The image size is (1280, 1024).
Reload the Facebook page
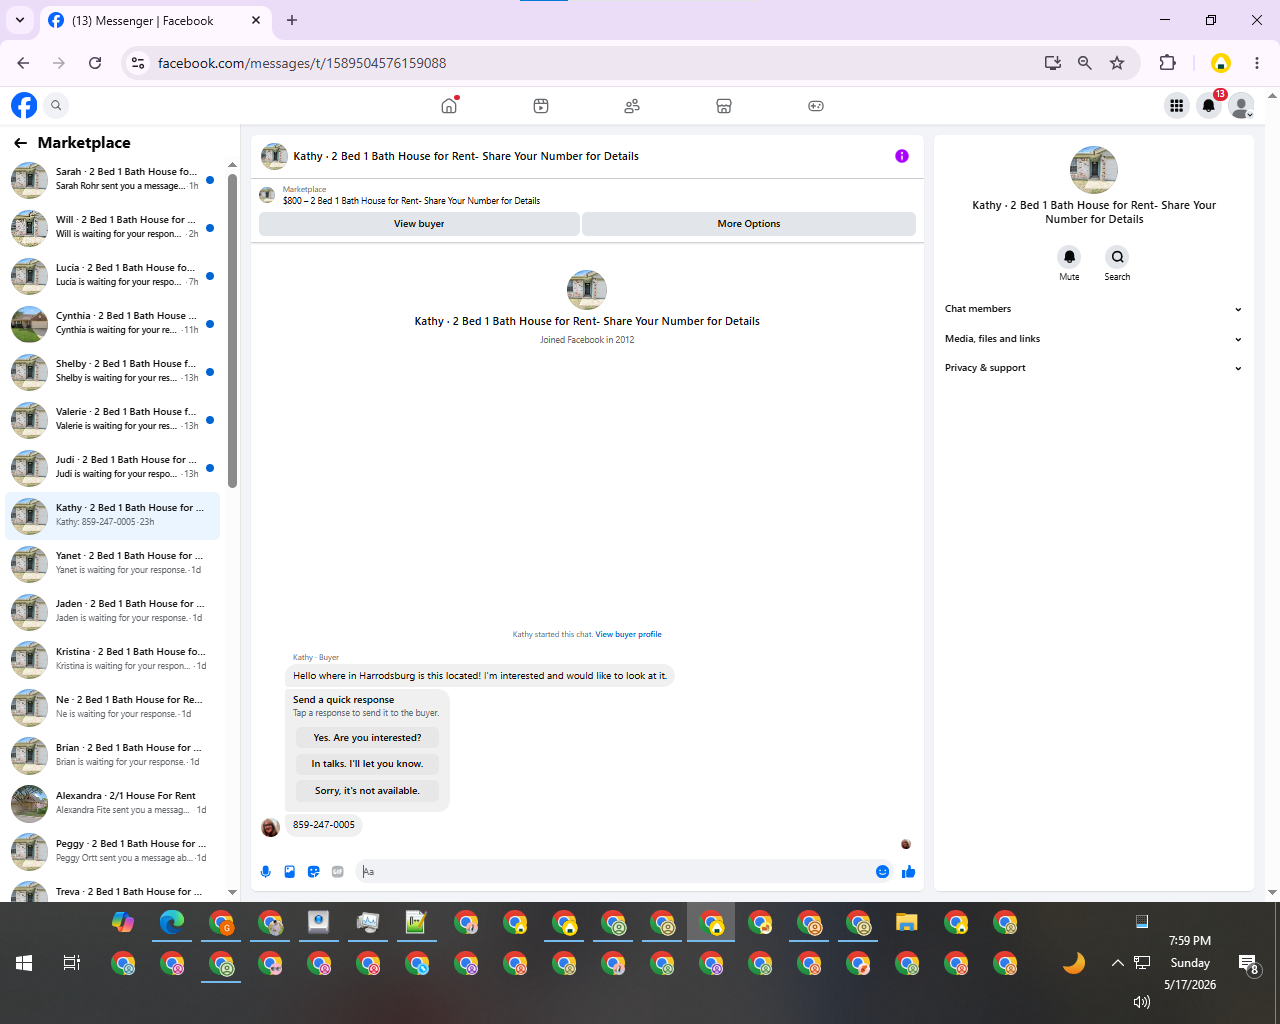(95, 63)
